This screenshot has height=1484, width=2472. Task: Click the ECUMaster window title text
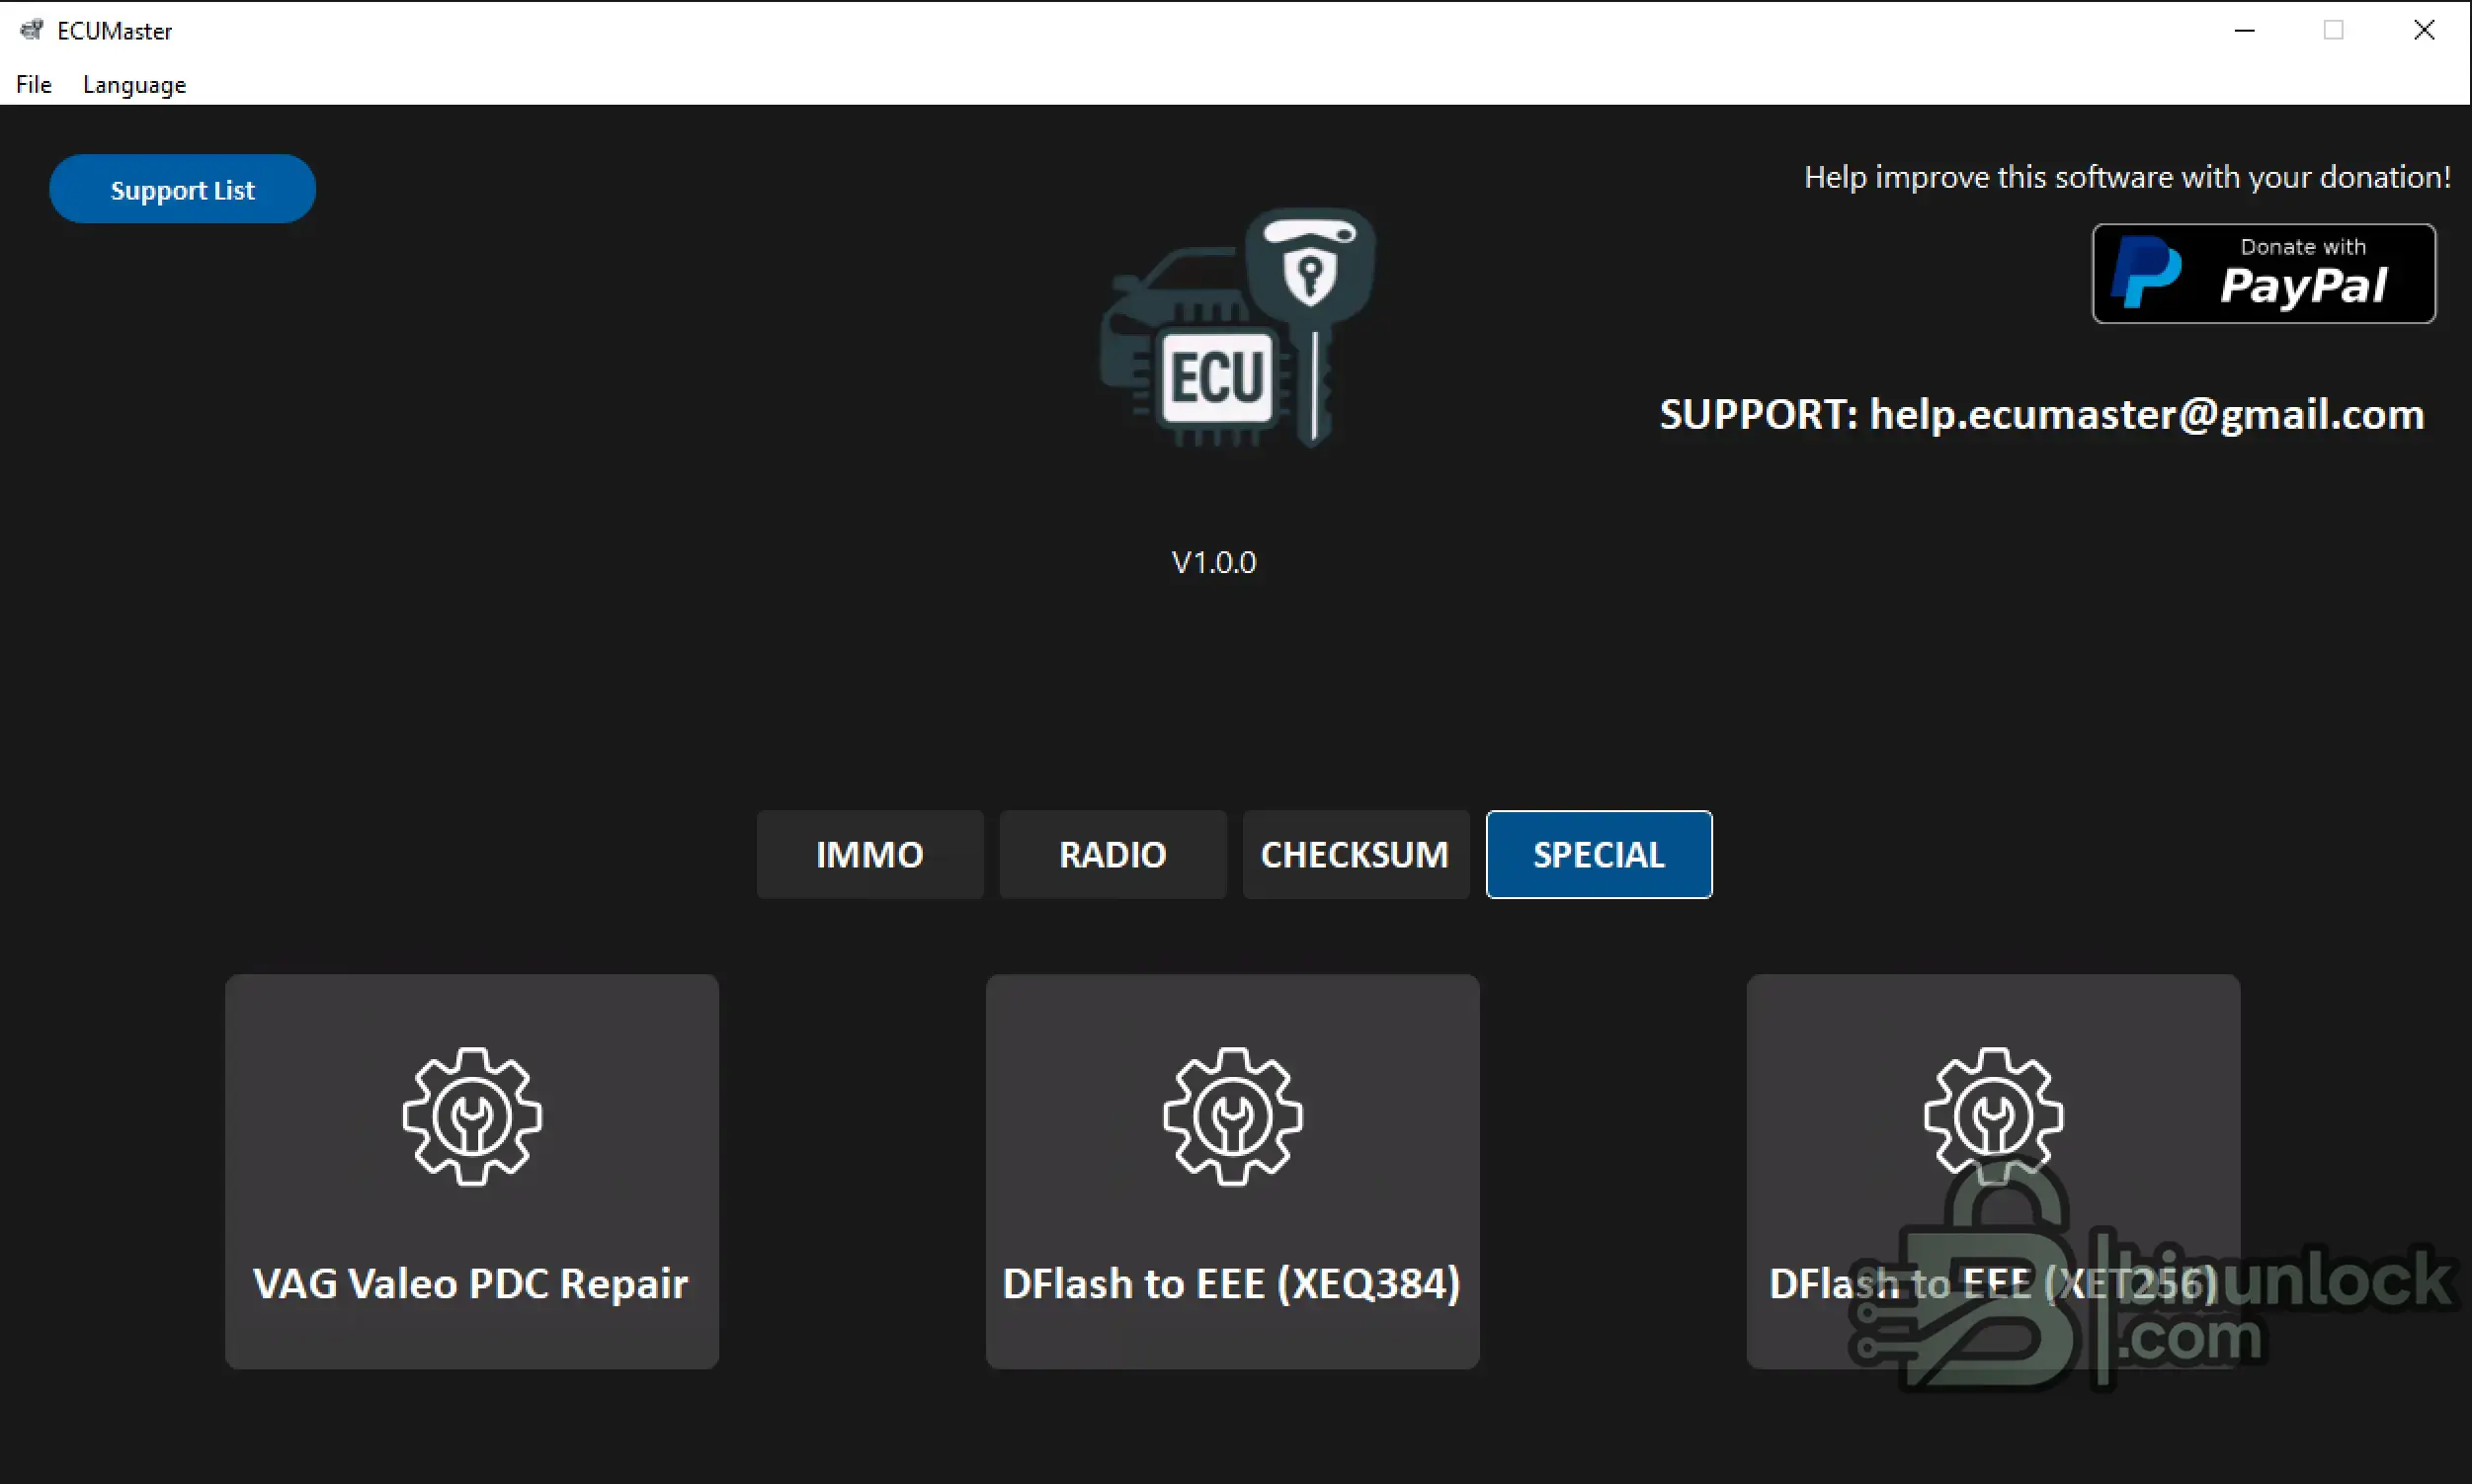coord(115,31)
